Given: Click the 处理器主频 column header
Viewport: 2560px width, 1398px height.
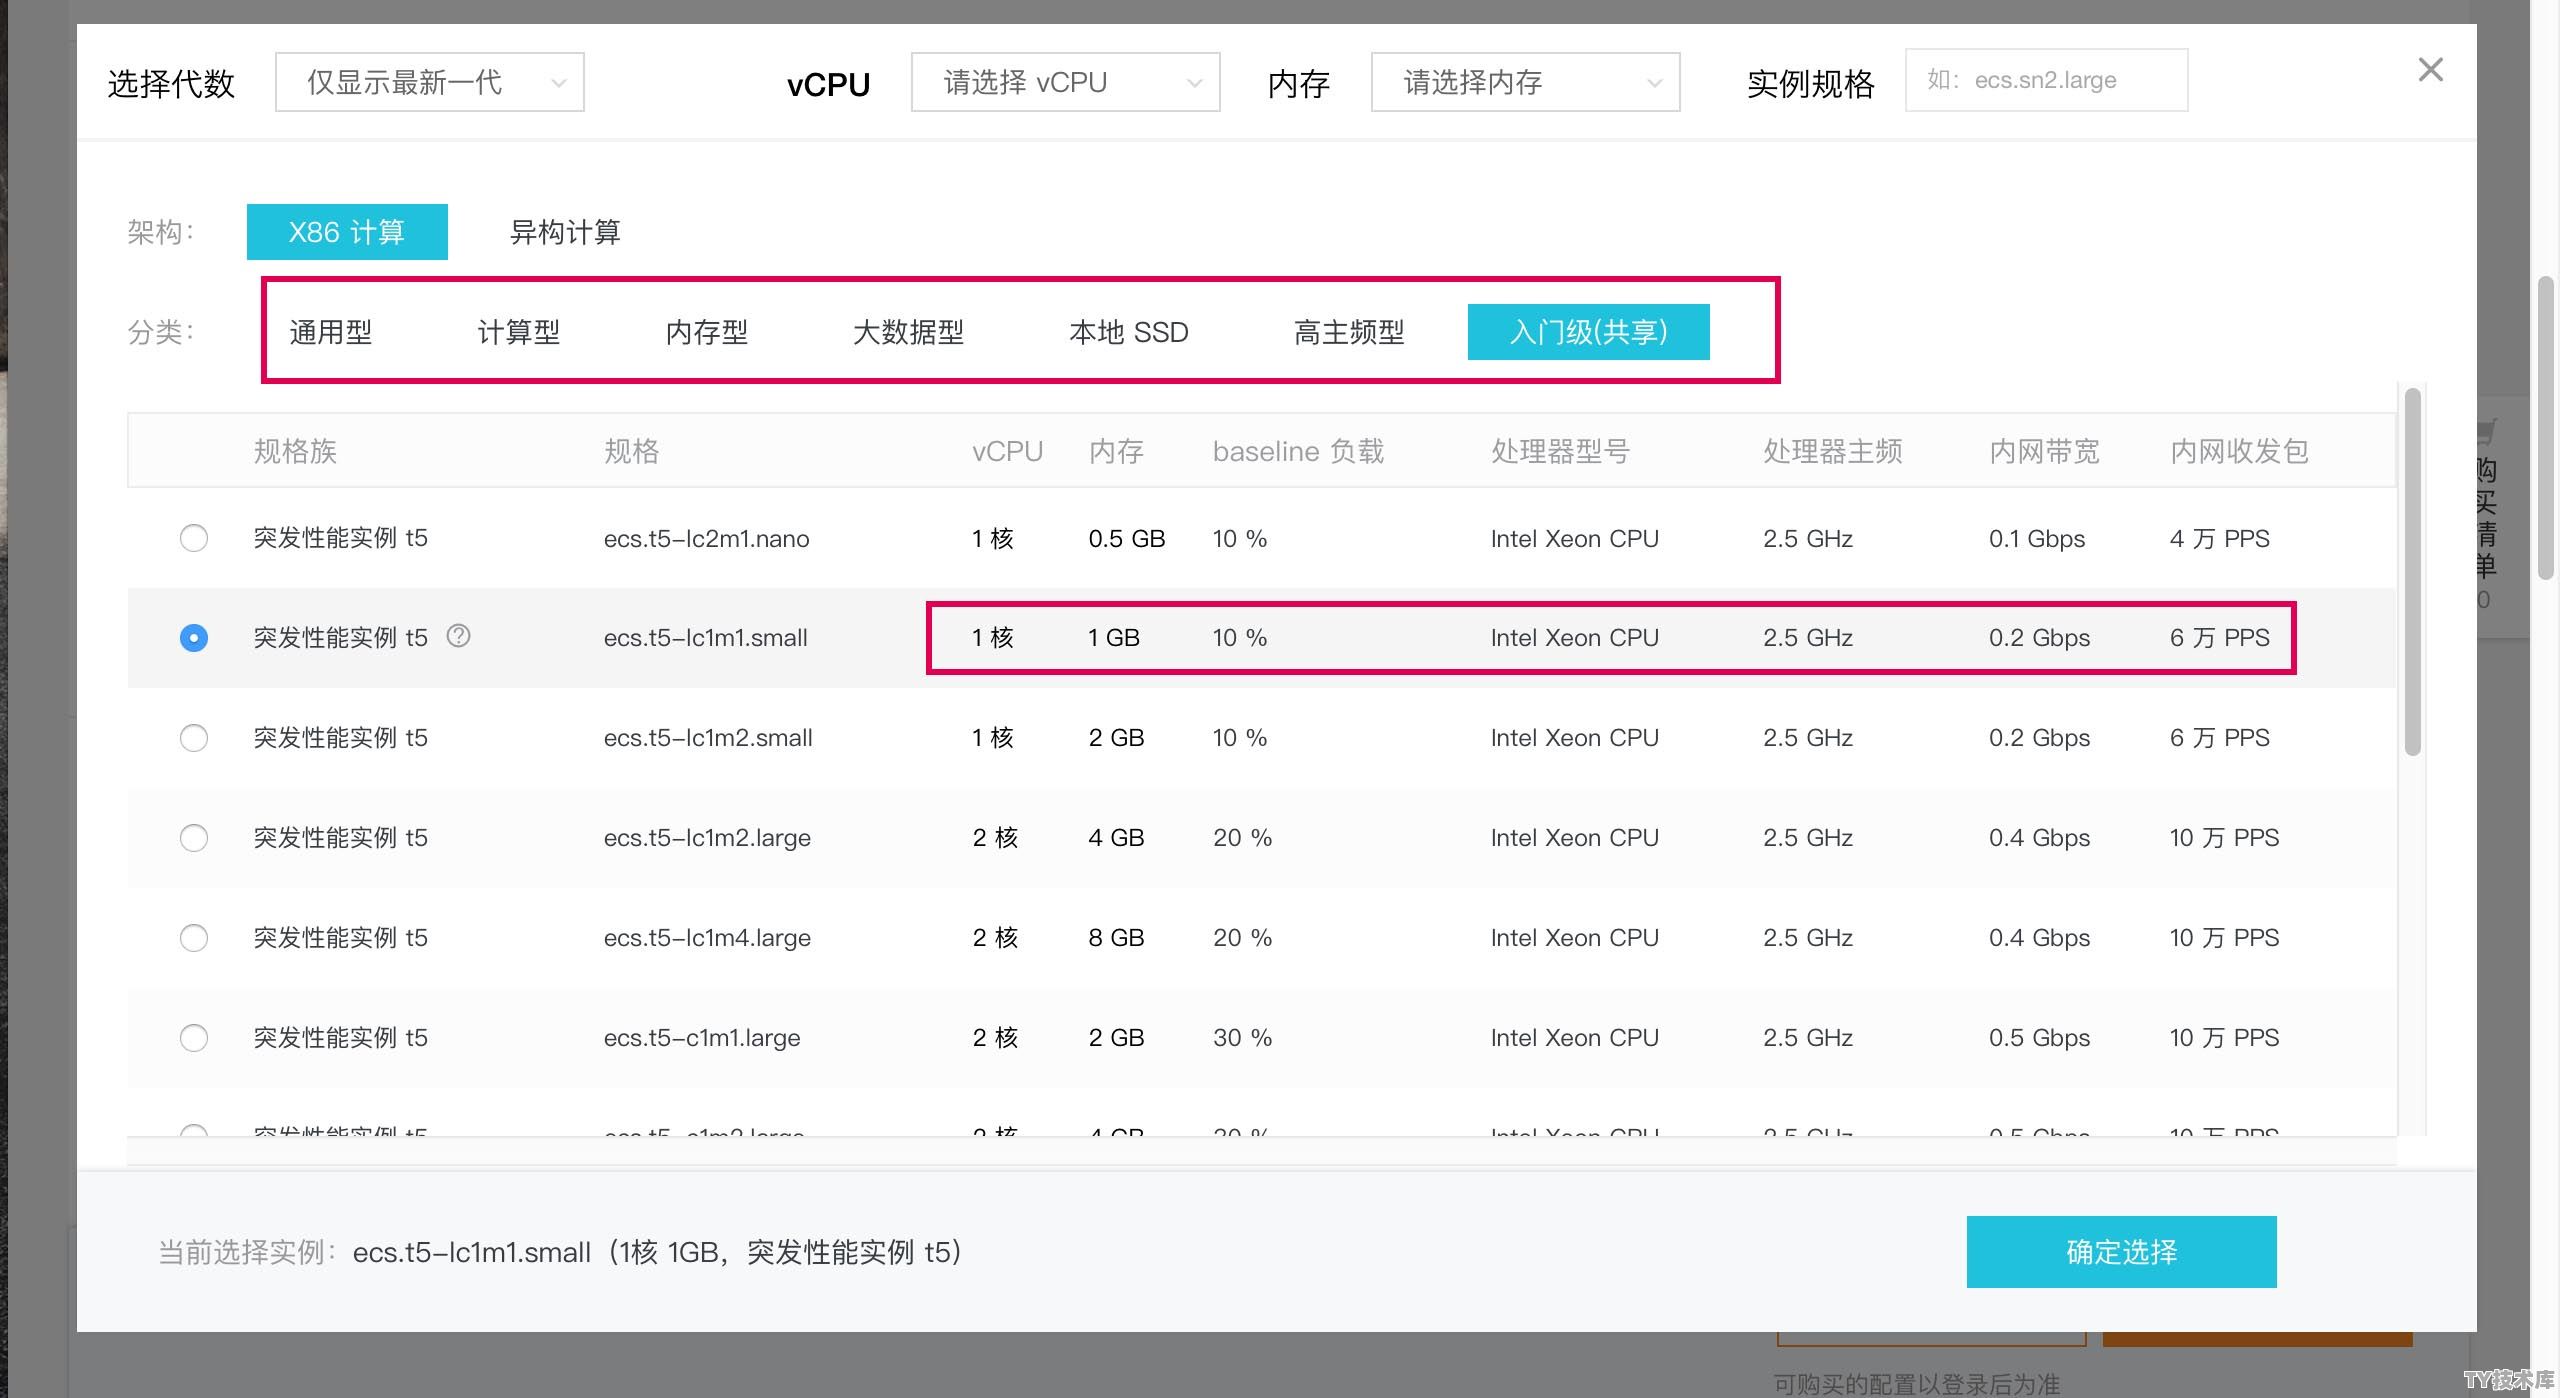Looking at the screenshot, I should (1832, 451).
